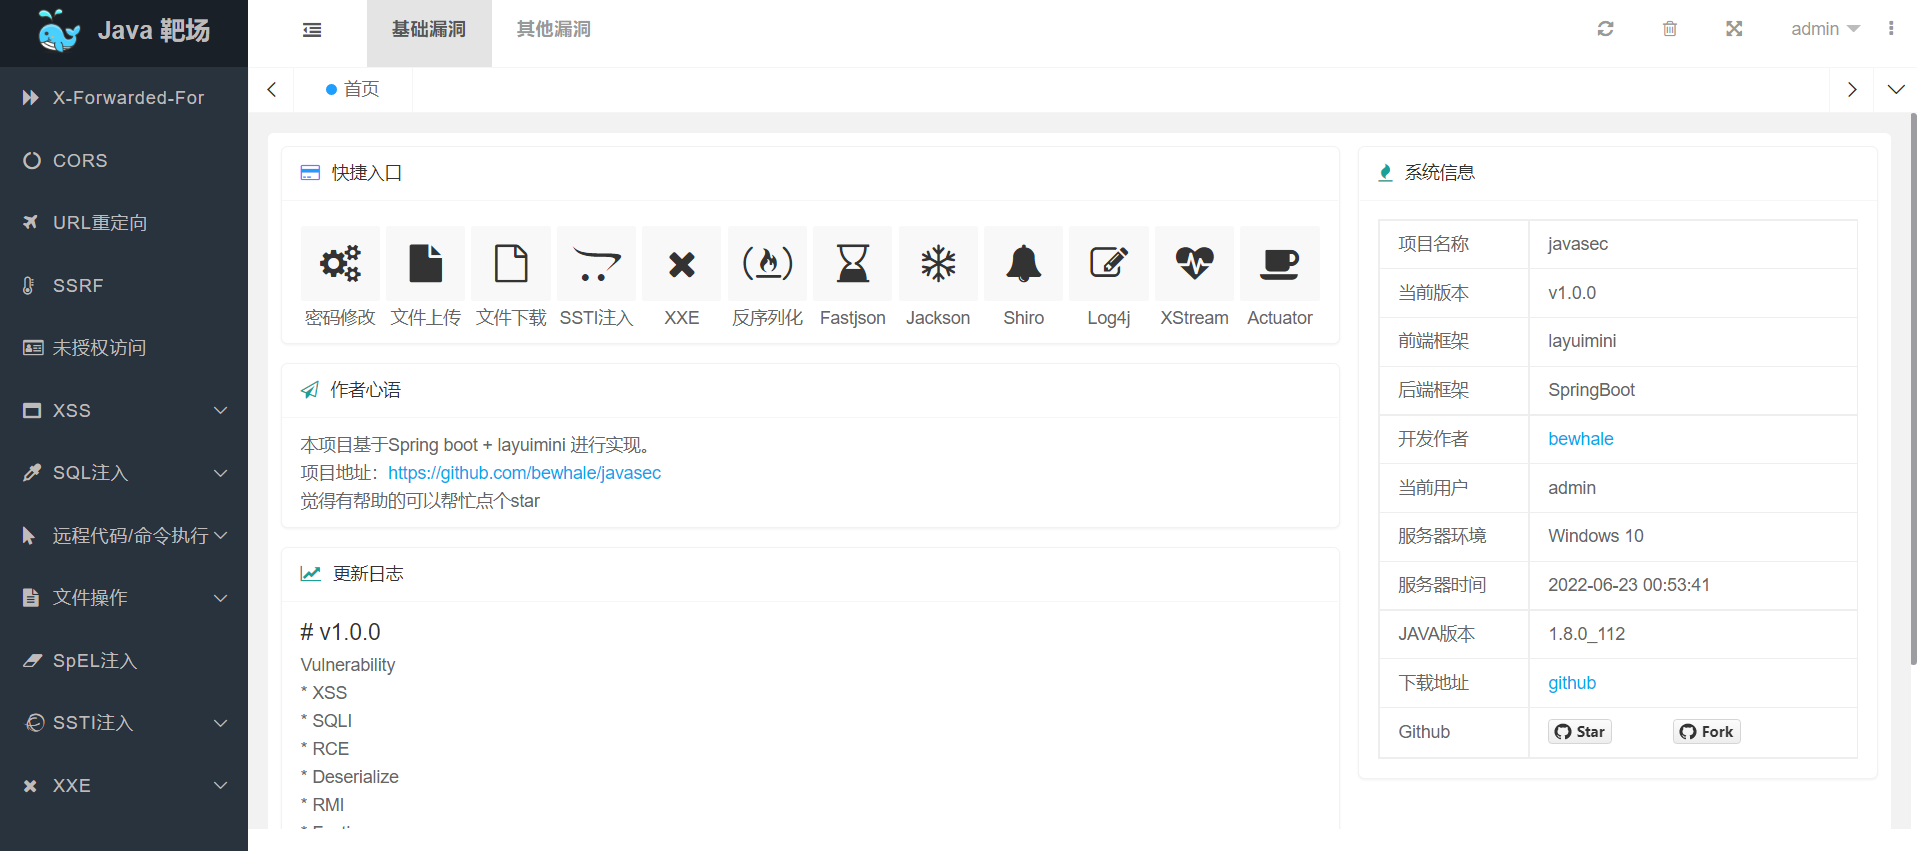Click the javasec project name value
This screenshot has height=851, width=1917.
click(x=1578, y=244)
